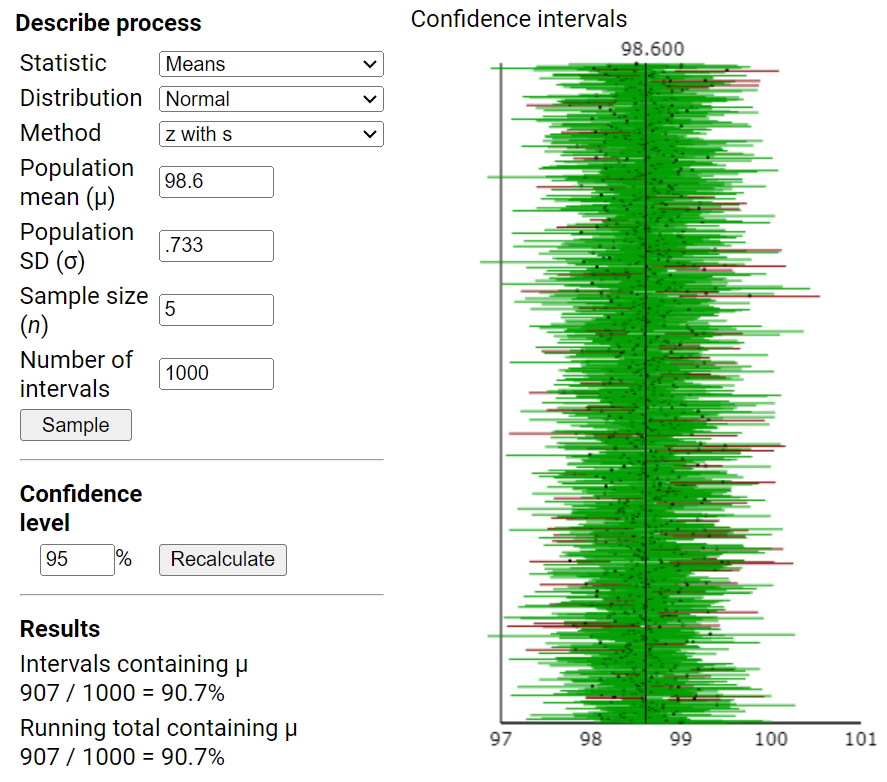Select the Population SD (σ) field

tap(215, 245)
